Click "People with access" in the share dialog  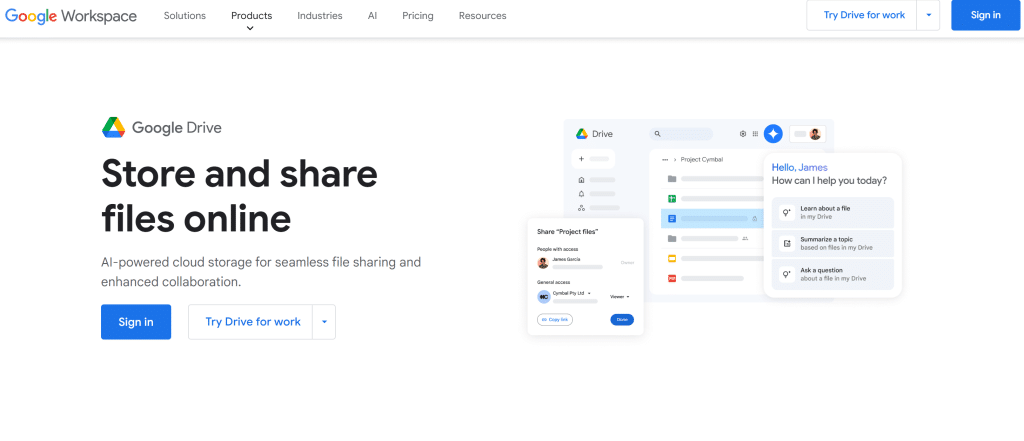(558, 249)
